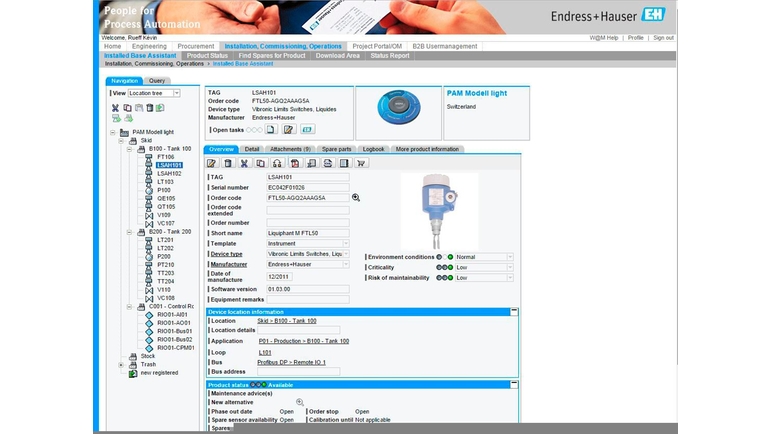Click the first green-arrow icon in navigation panel's second row
This screenshot has height=434, width=771.
coord(116,118)
